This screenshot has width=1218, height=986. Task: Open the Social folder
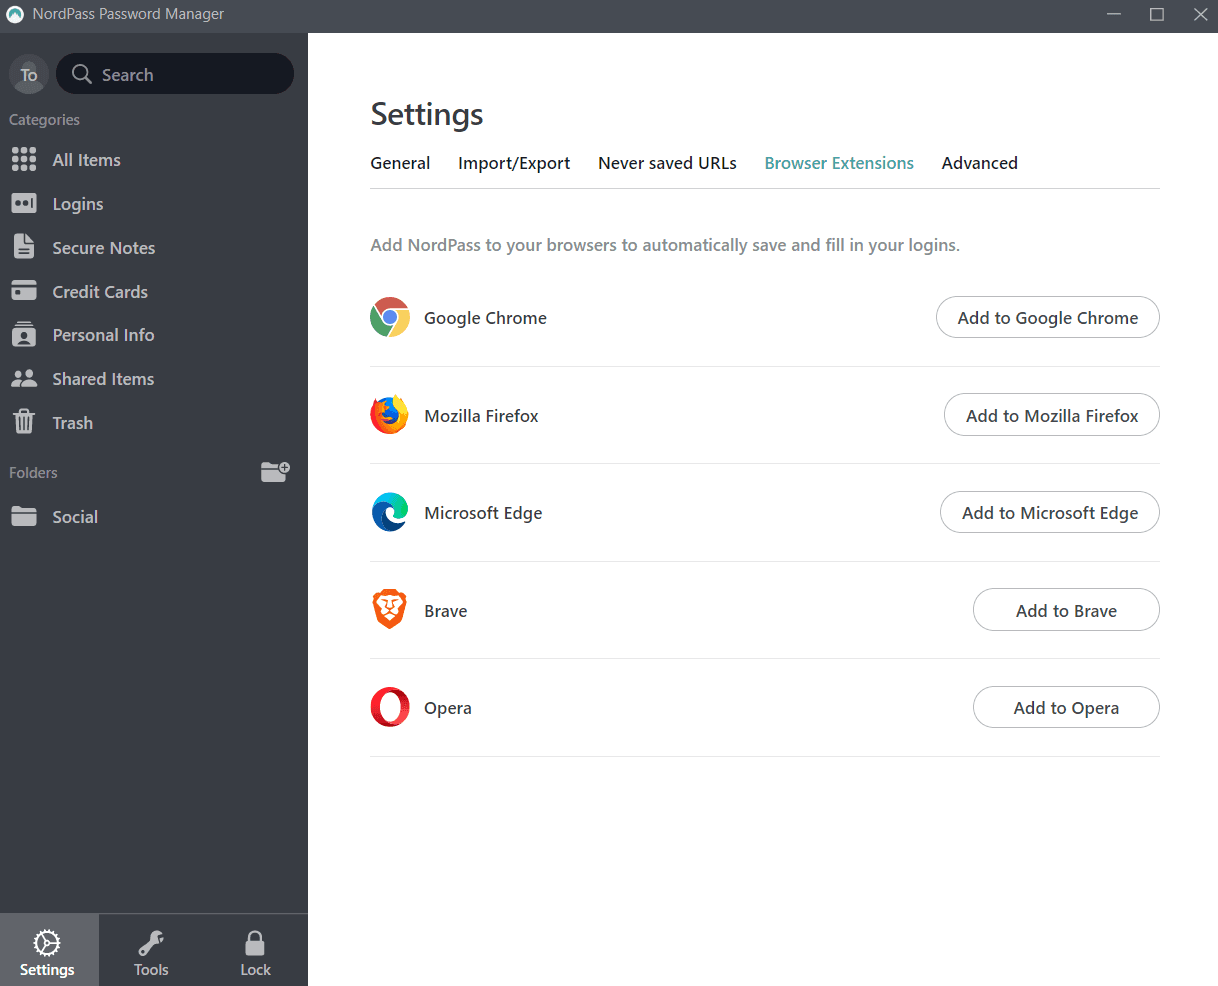tap(75, 516)
